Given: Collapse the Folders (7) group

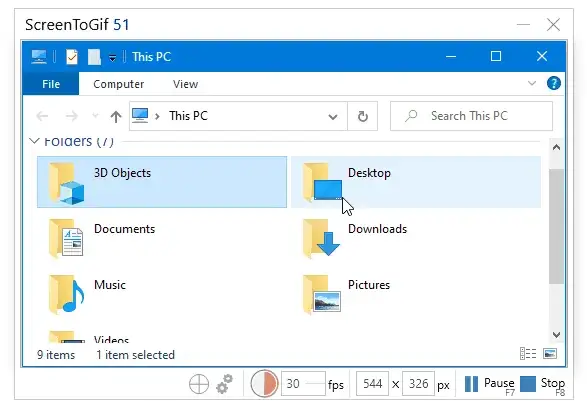Looking at the screenshot, I should click(x=34, y=141).
